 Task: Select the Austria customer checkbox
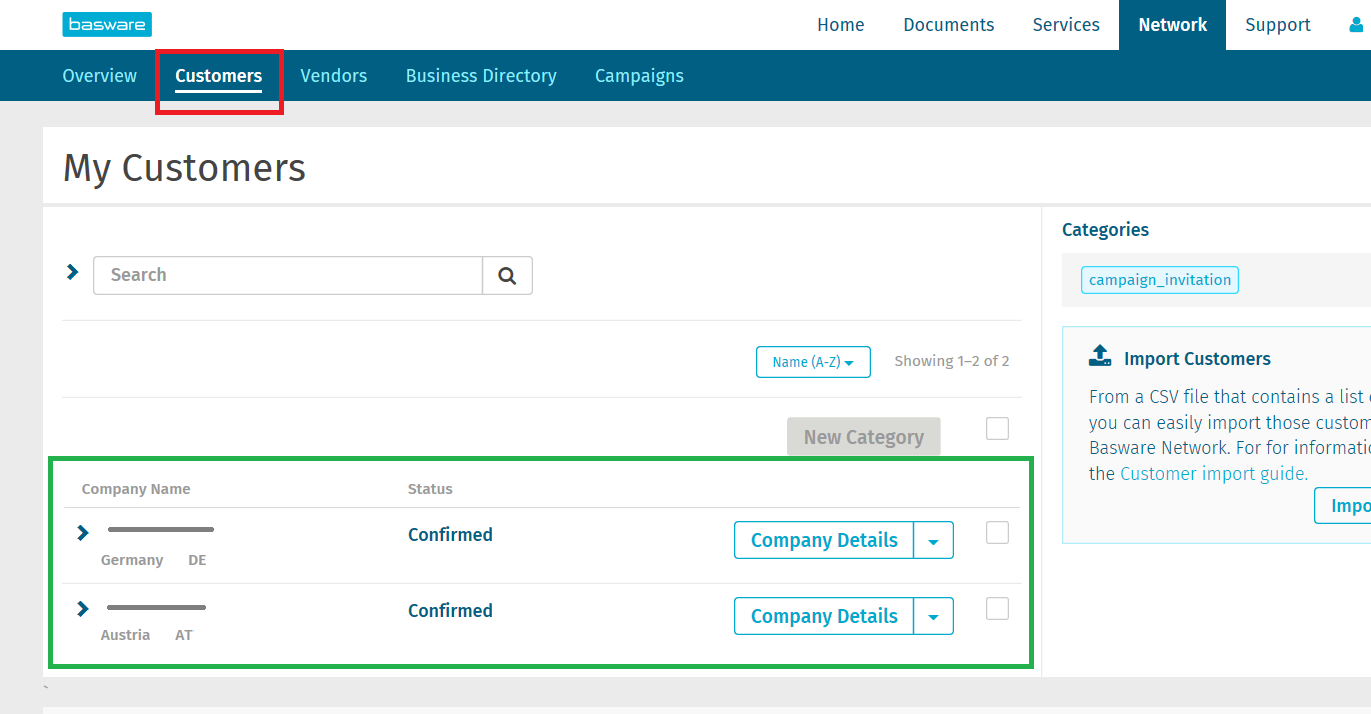pos(997,609)
